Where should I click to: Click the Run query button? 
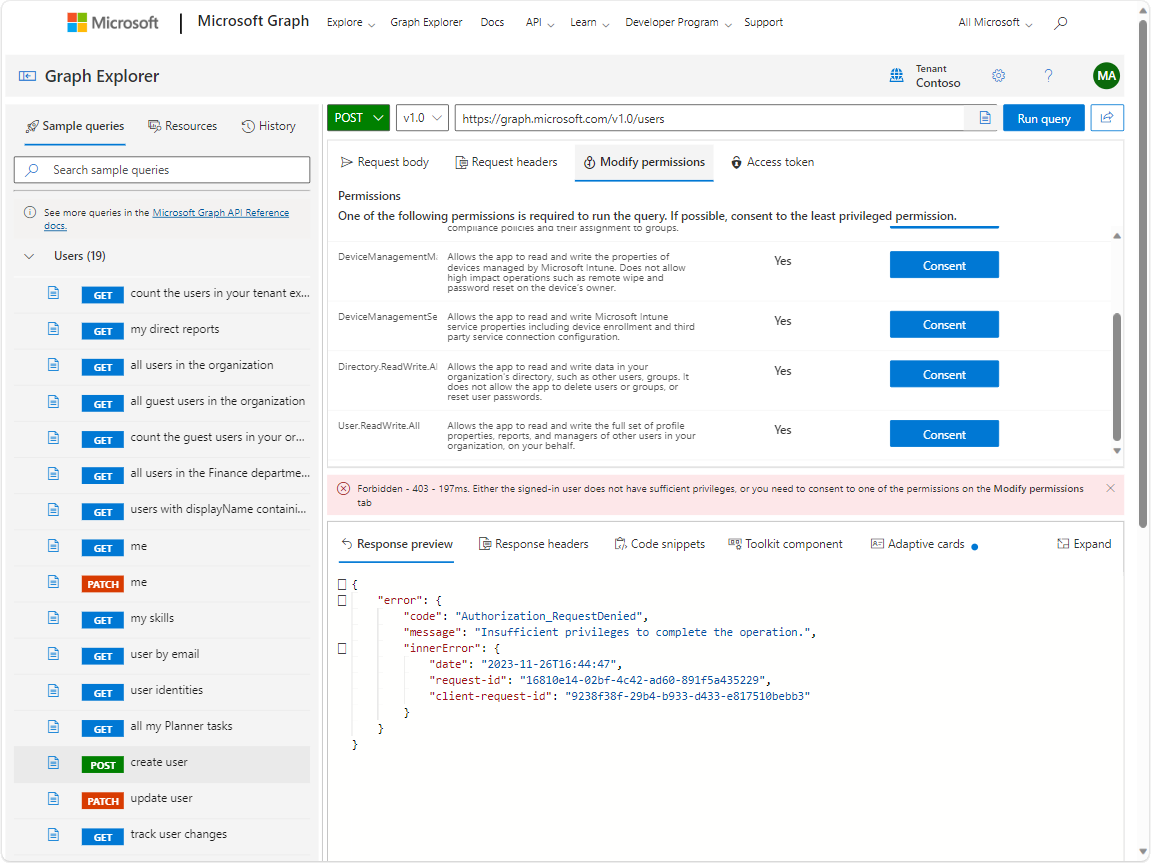(1043, 118)
